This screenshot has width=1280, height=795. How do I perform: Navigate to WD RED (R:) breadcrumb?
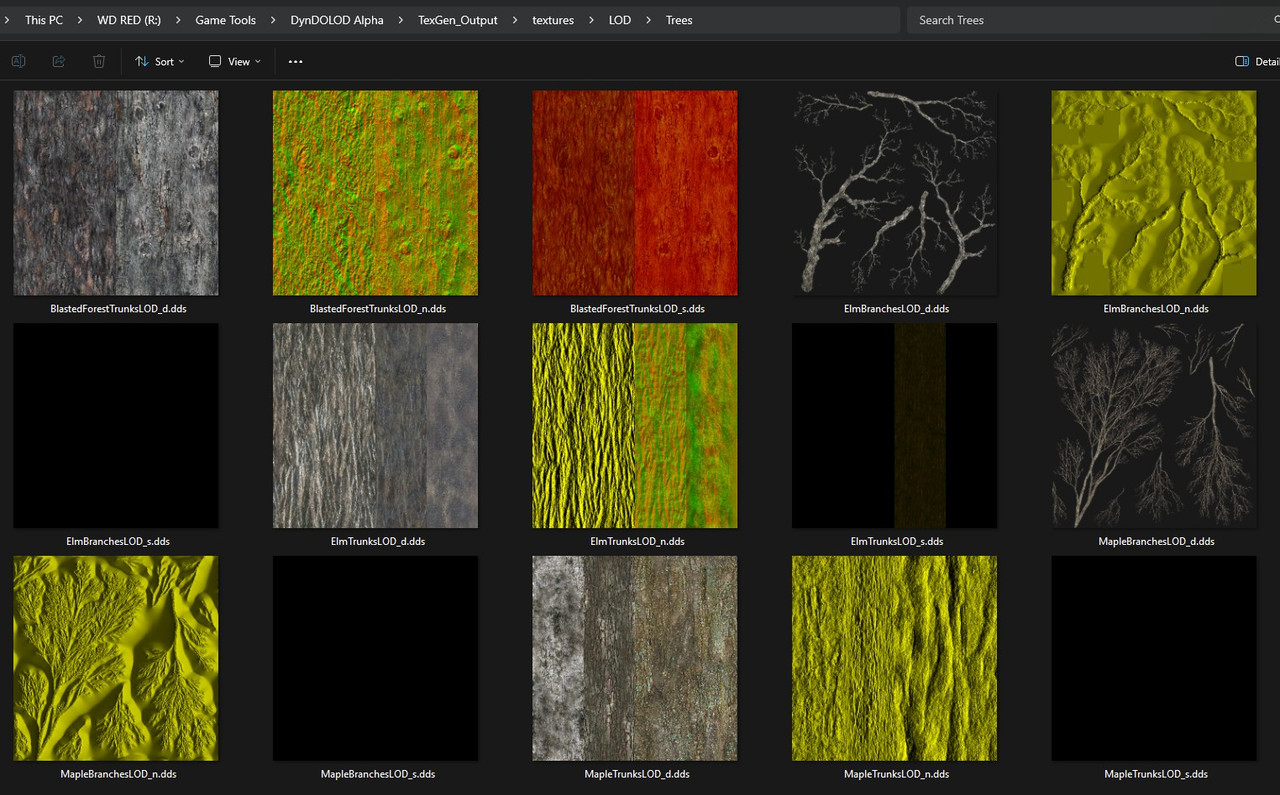coord(129,20)
